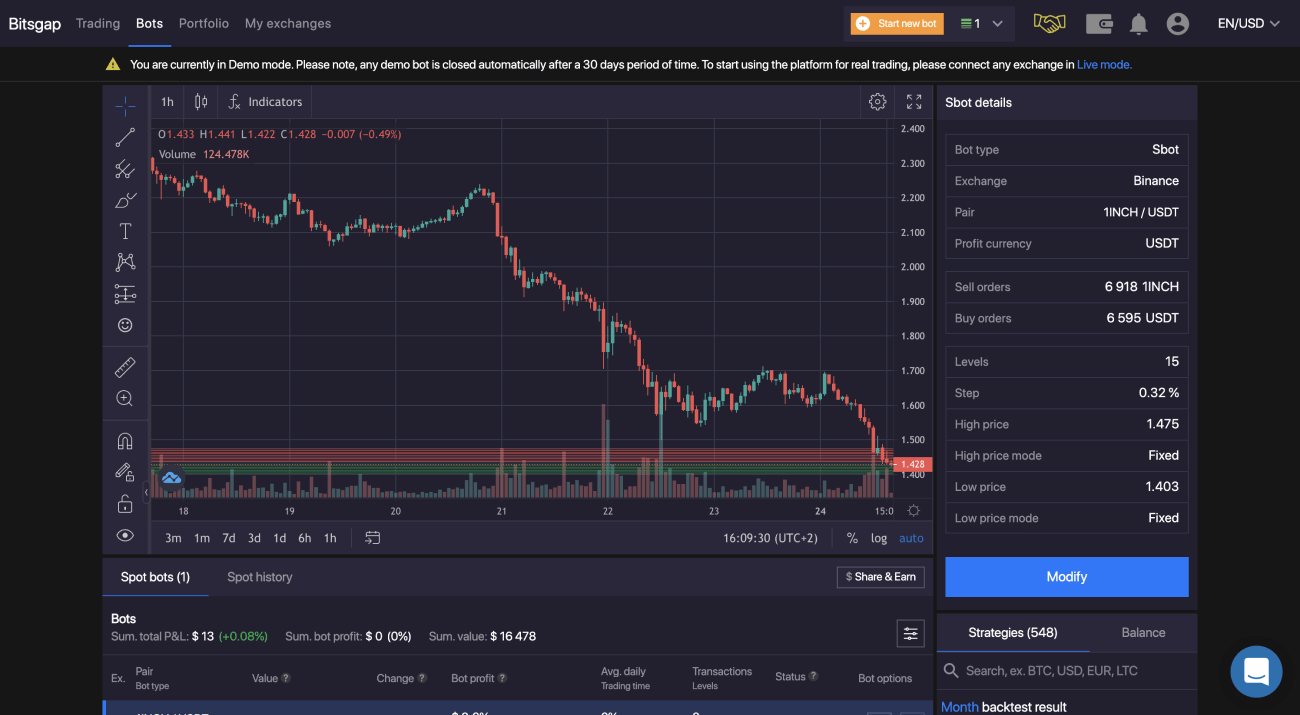Select the Trend Line drawing tool

click(x=125, y=137)
